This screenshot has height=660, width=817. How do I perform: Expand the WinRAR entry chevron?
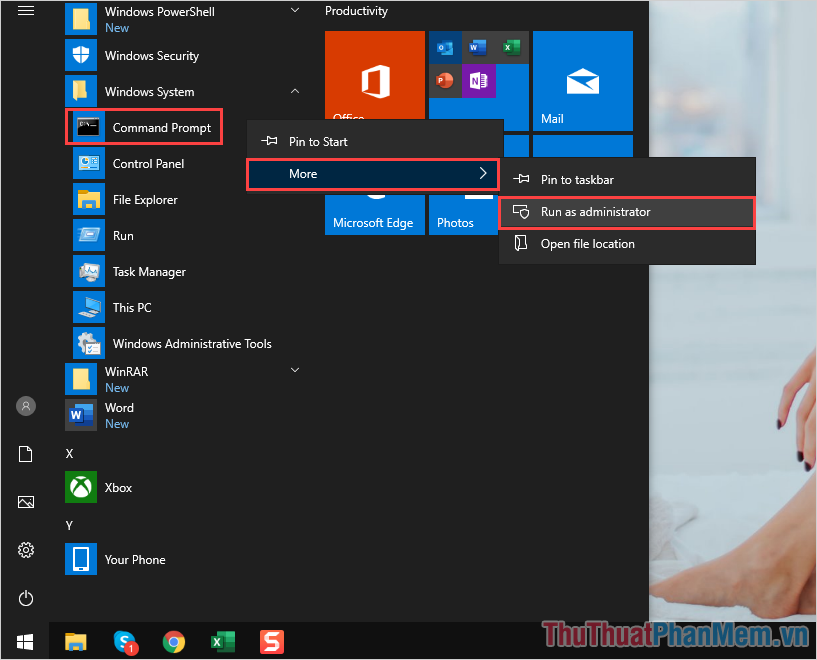pyautogui.click(x=295, y=369)
